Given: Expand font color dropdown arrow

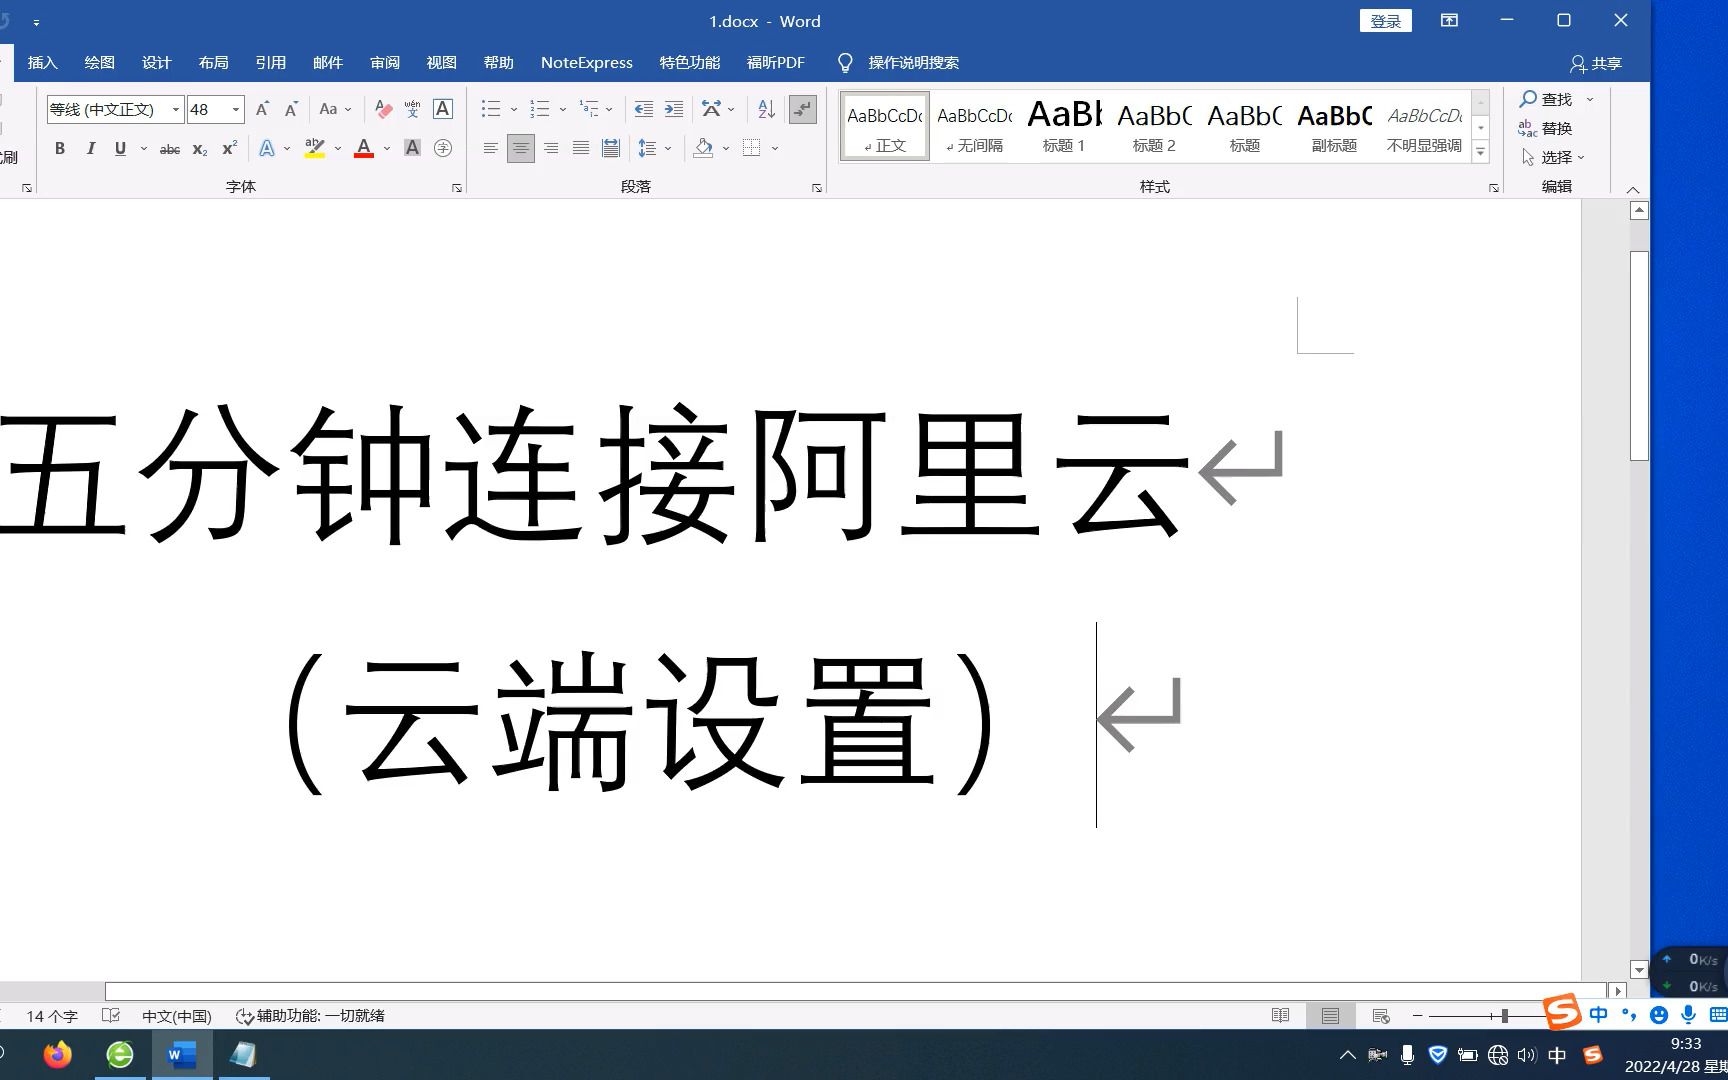Looking at the screenshot, I should pos(387,148).
